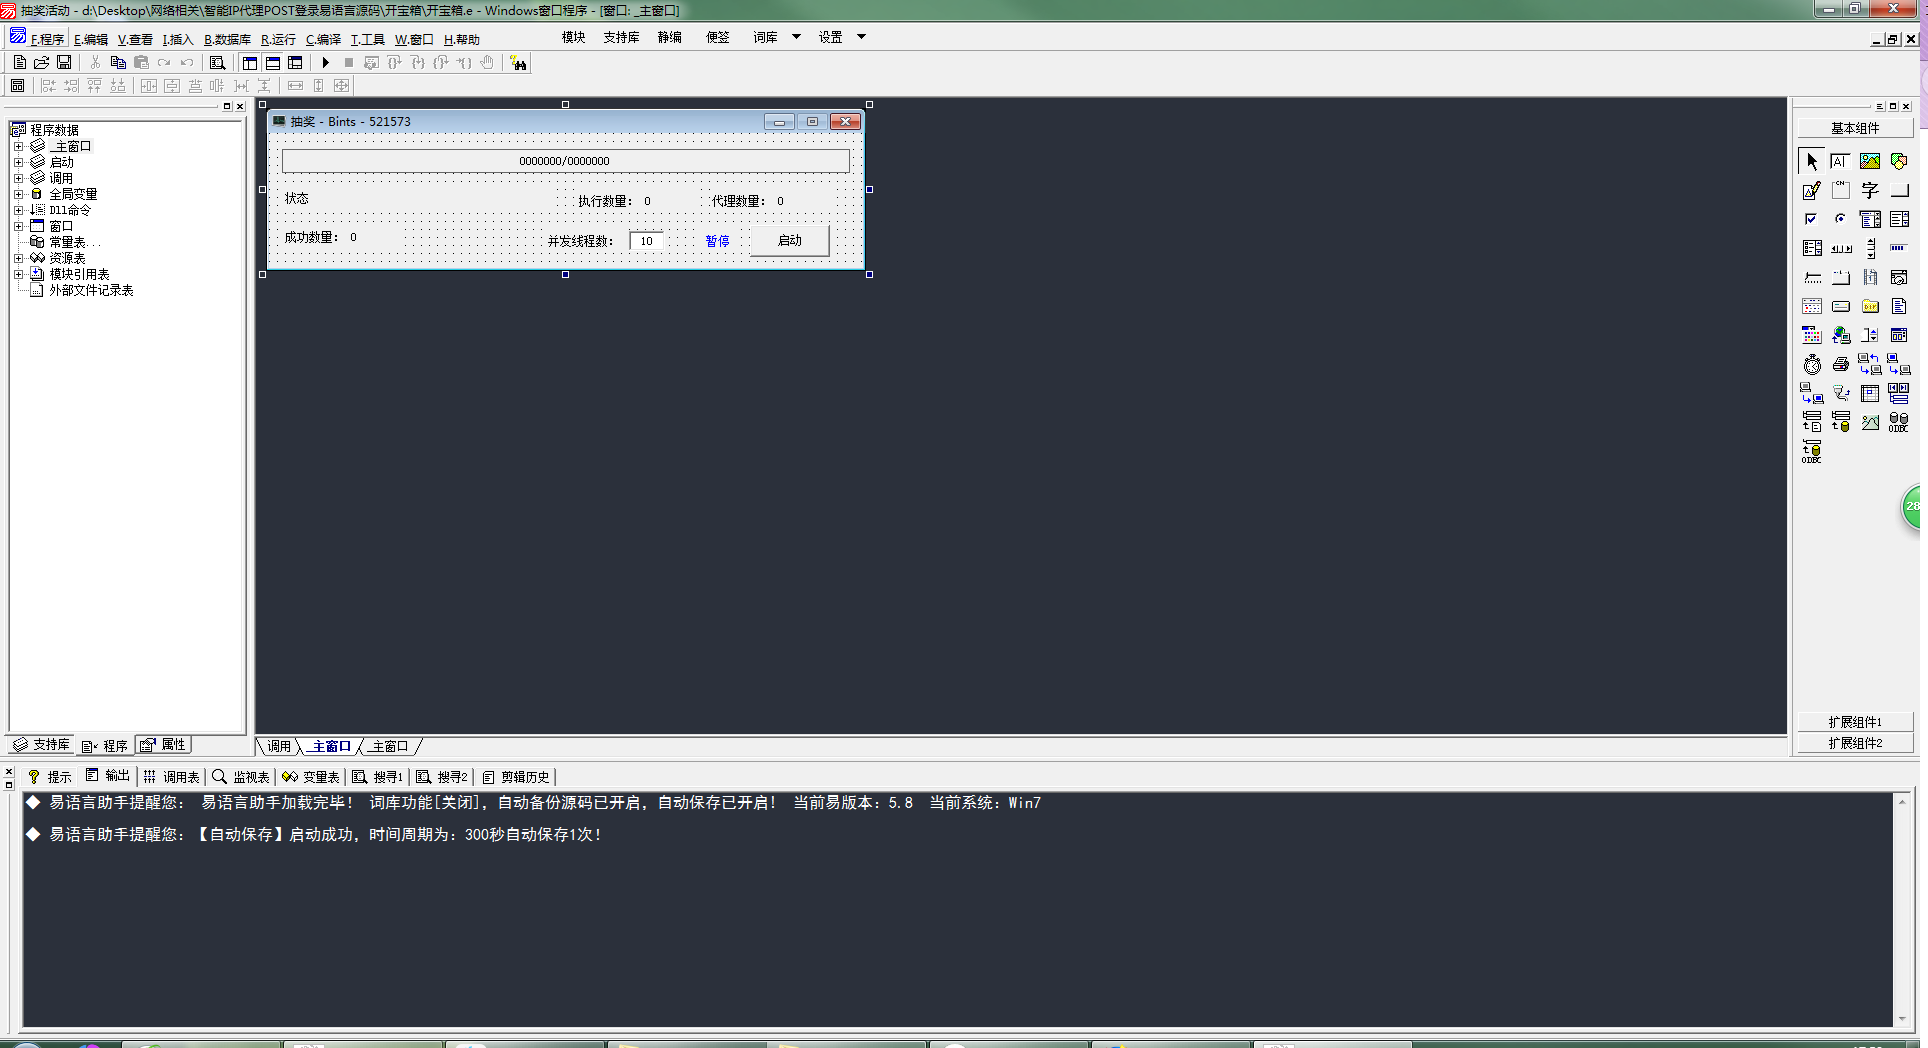Click the blue 暂停 link label
The image size is (1928, 1048).
pos(717,241)
